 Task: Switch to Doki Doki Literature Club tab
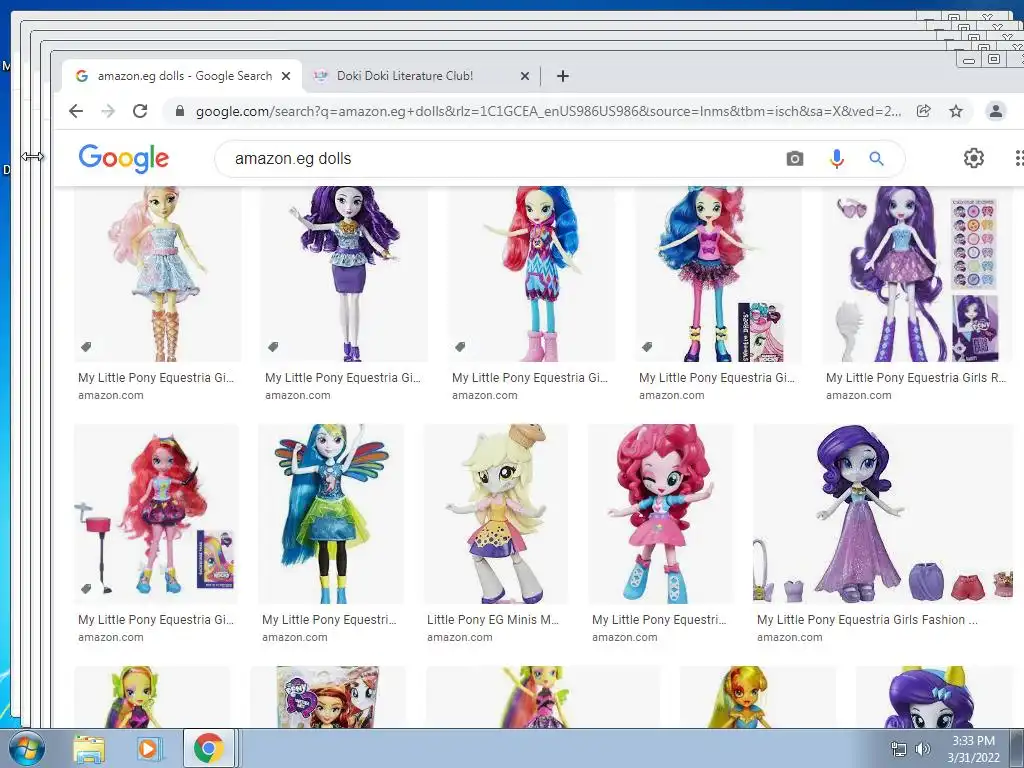(421, 76)
